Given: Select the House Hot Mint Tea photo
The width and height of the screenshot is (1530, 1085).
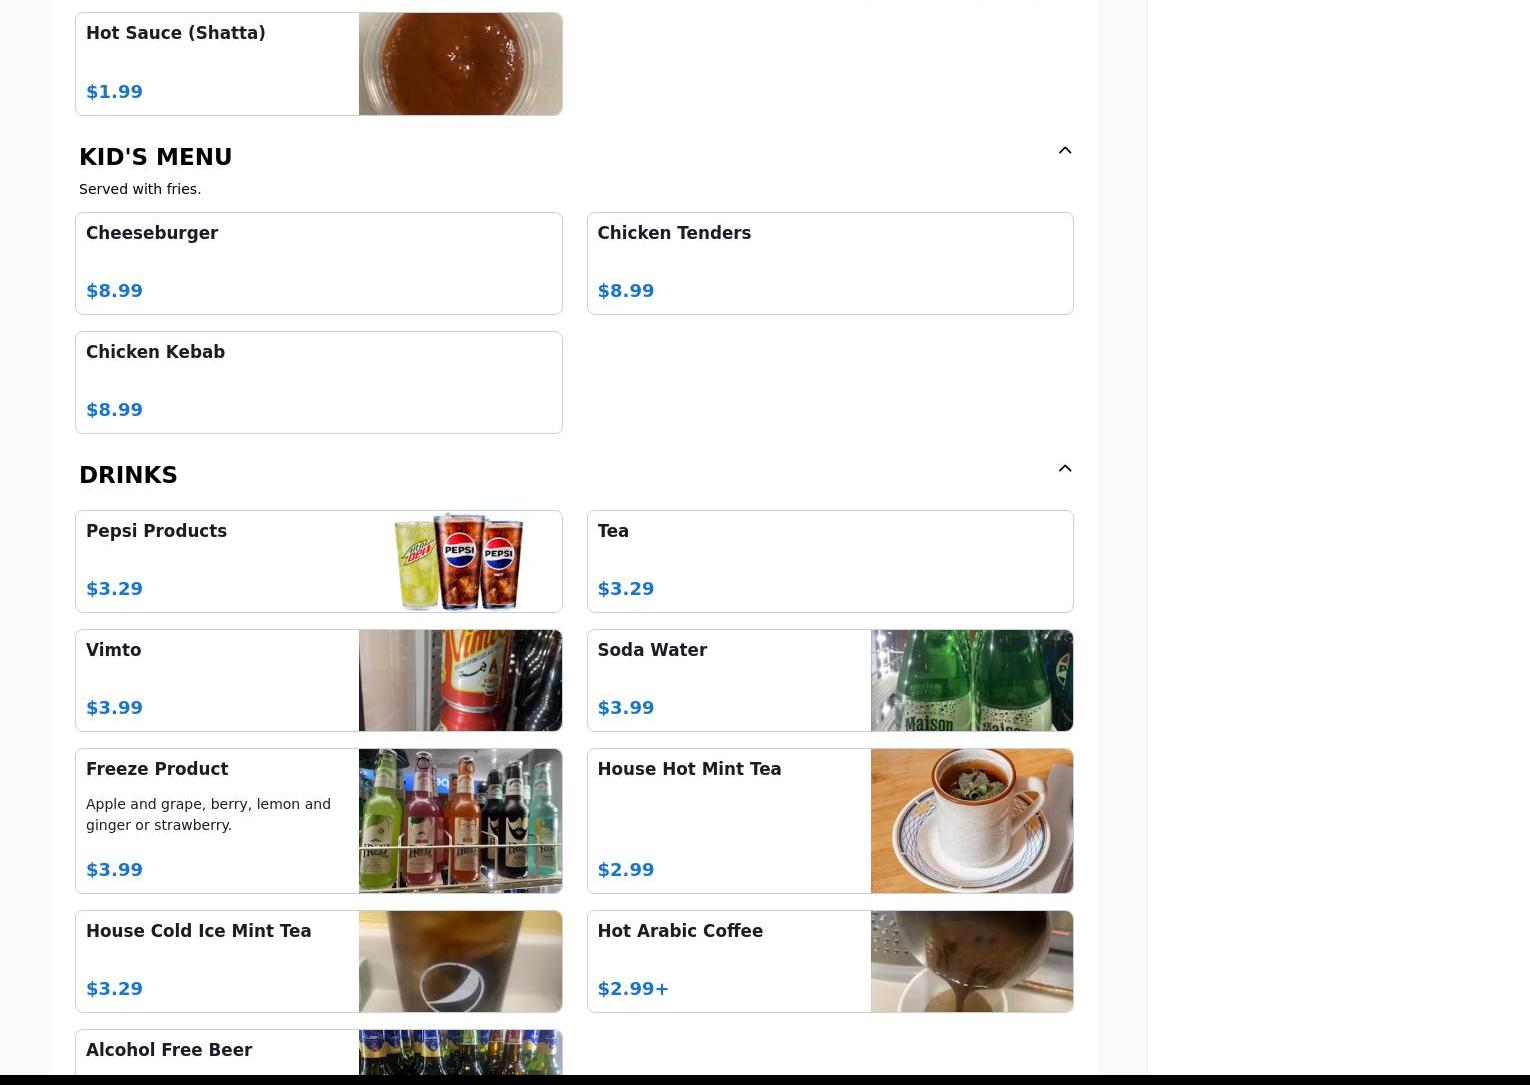Looking at the screenshot, I should (972, 821).
